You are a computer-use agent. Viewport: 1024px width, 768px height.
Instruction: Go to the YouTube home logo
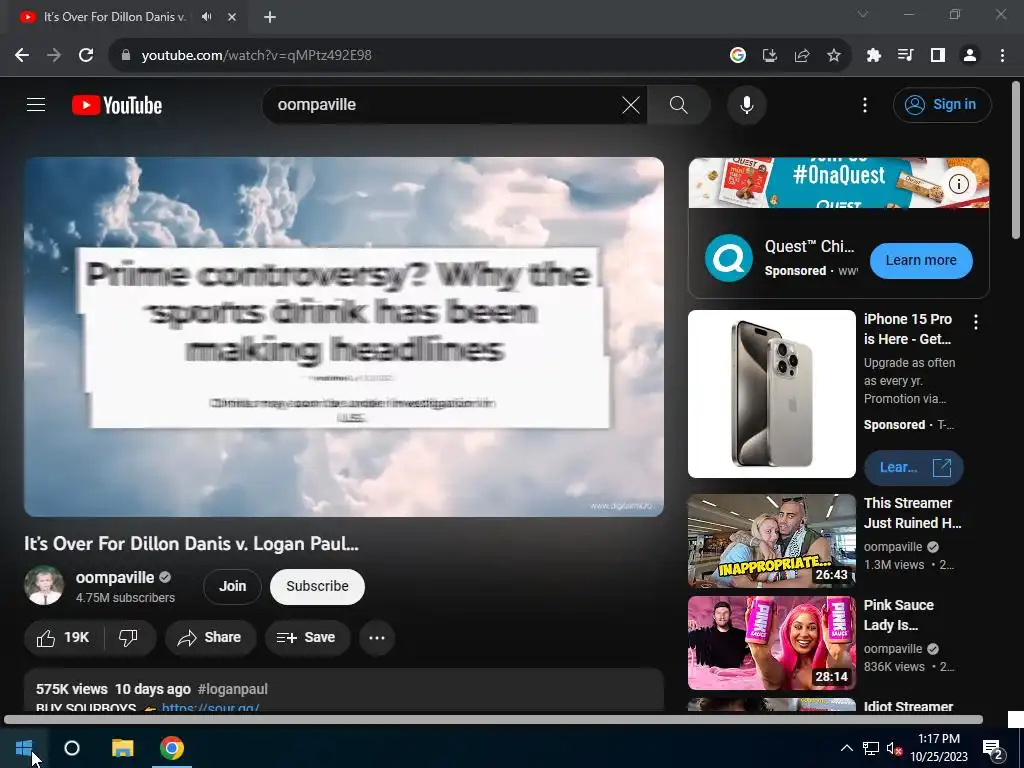(117, 105)
